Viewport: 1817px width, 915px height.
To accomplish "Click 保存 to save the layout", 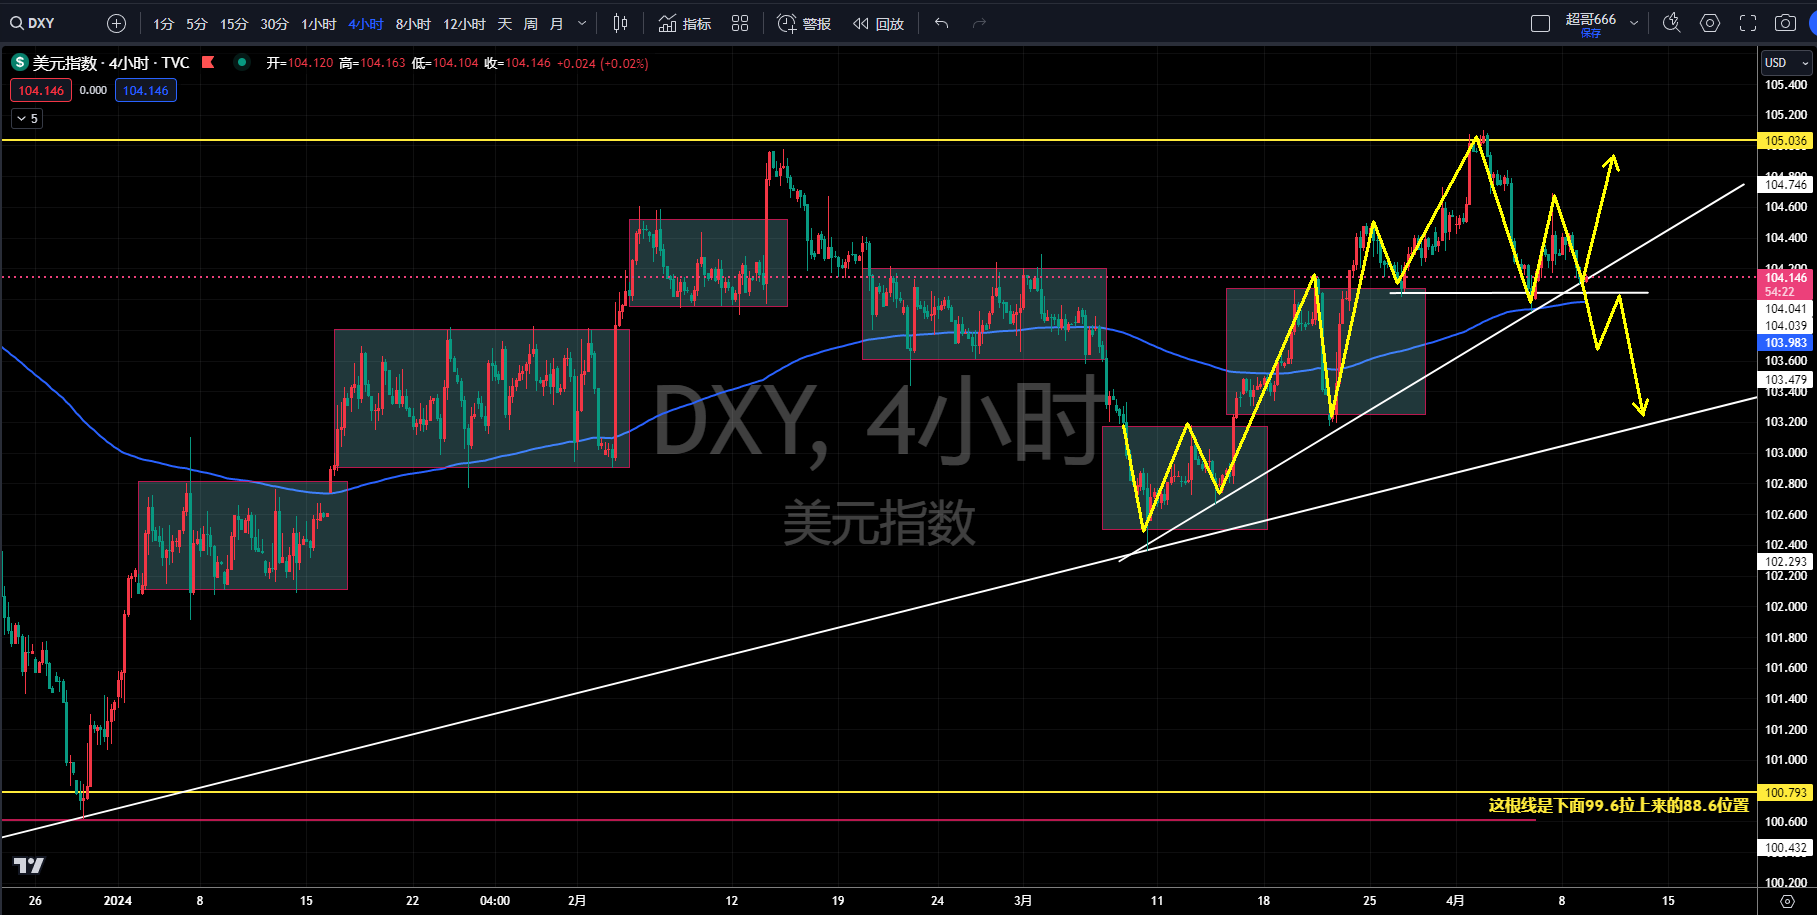I will pos(1591,33).
